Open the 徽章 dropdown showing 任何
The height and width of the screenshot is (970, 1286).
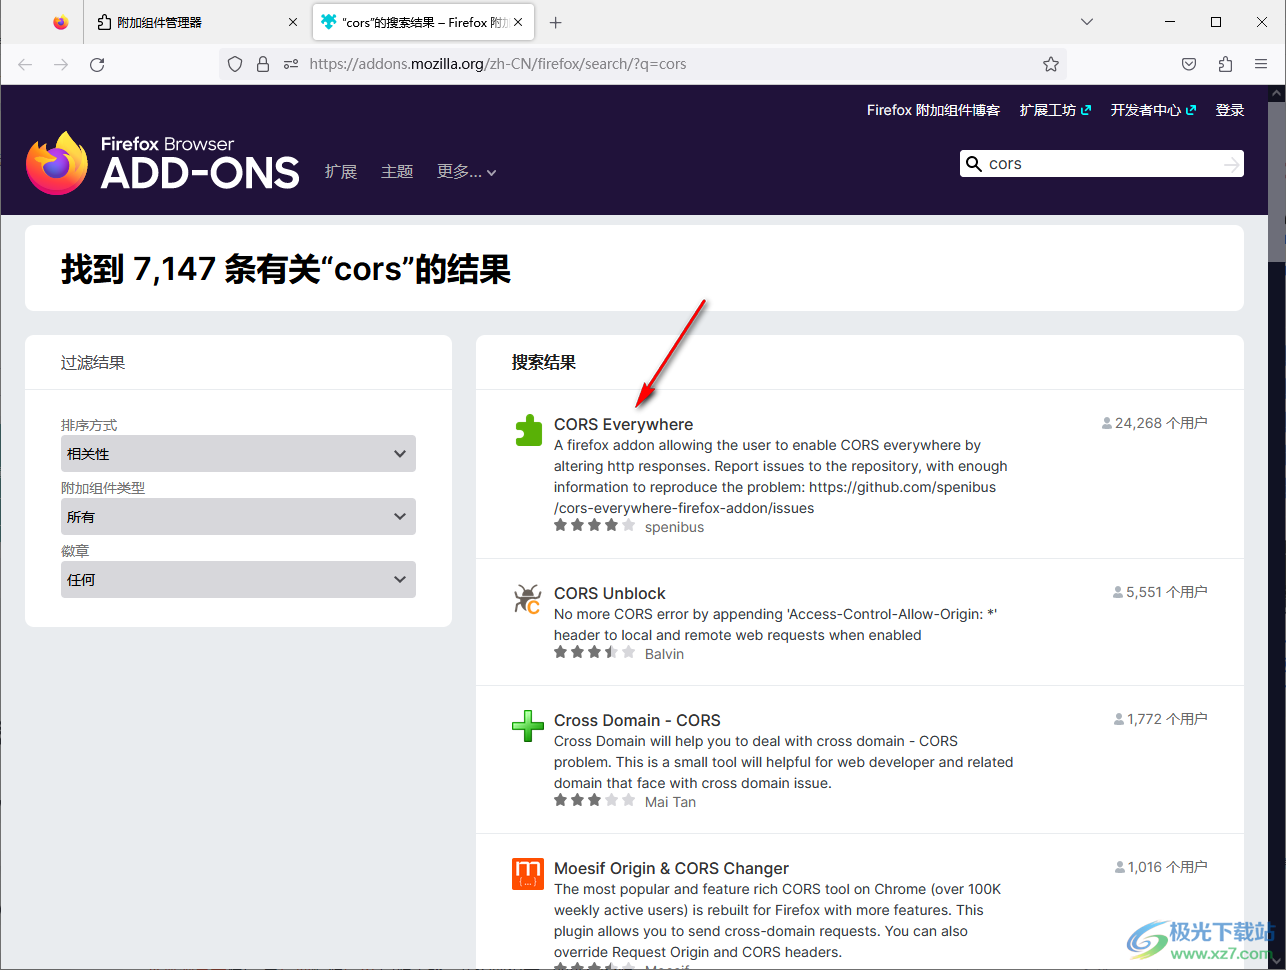pyautogui.click(x=238, y=580)
